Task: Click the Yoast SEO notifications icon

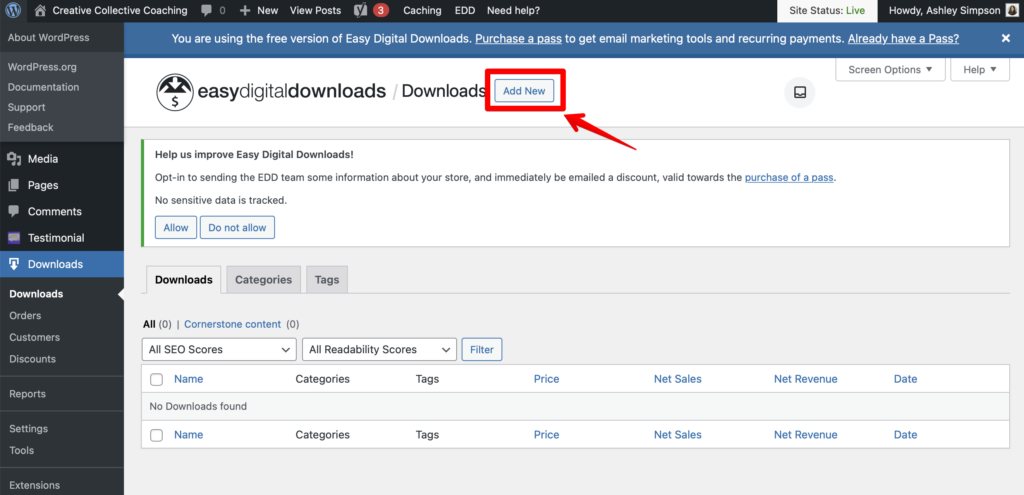Action: tap(360, 10)
